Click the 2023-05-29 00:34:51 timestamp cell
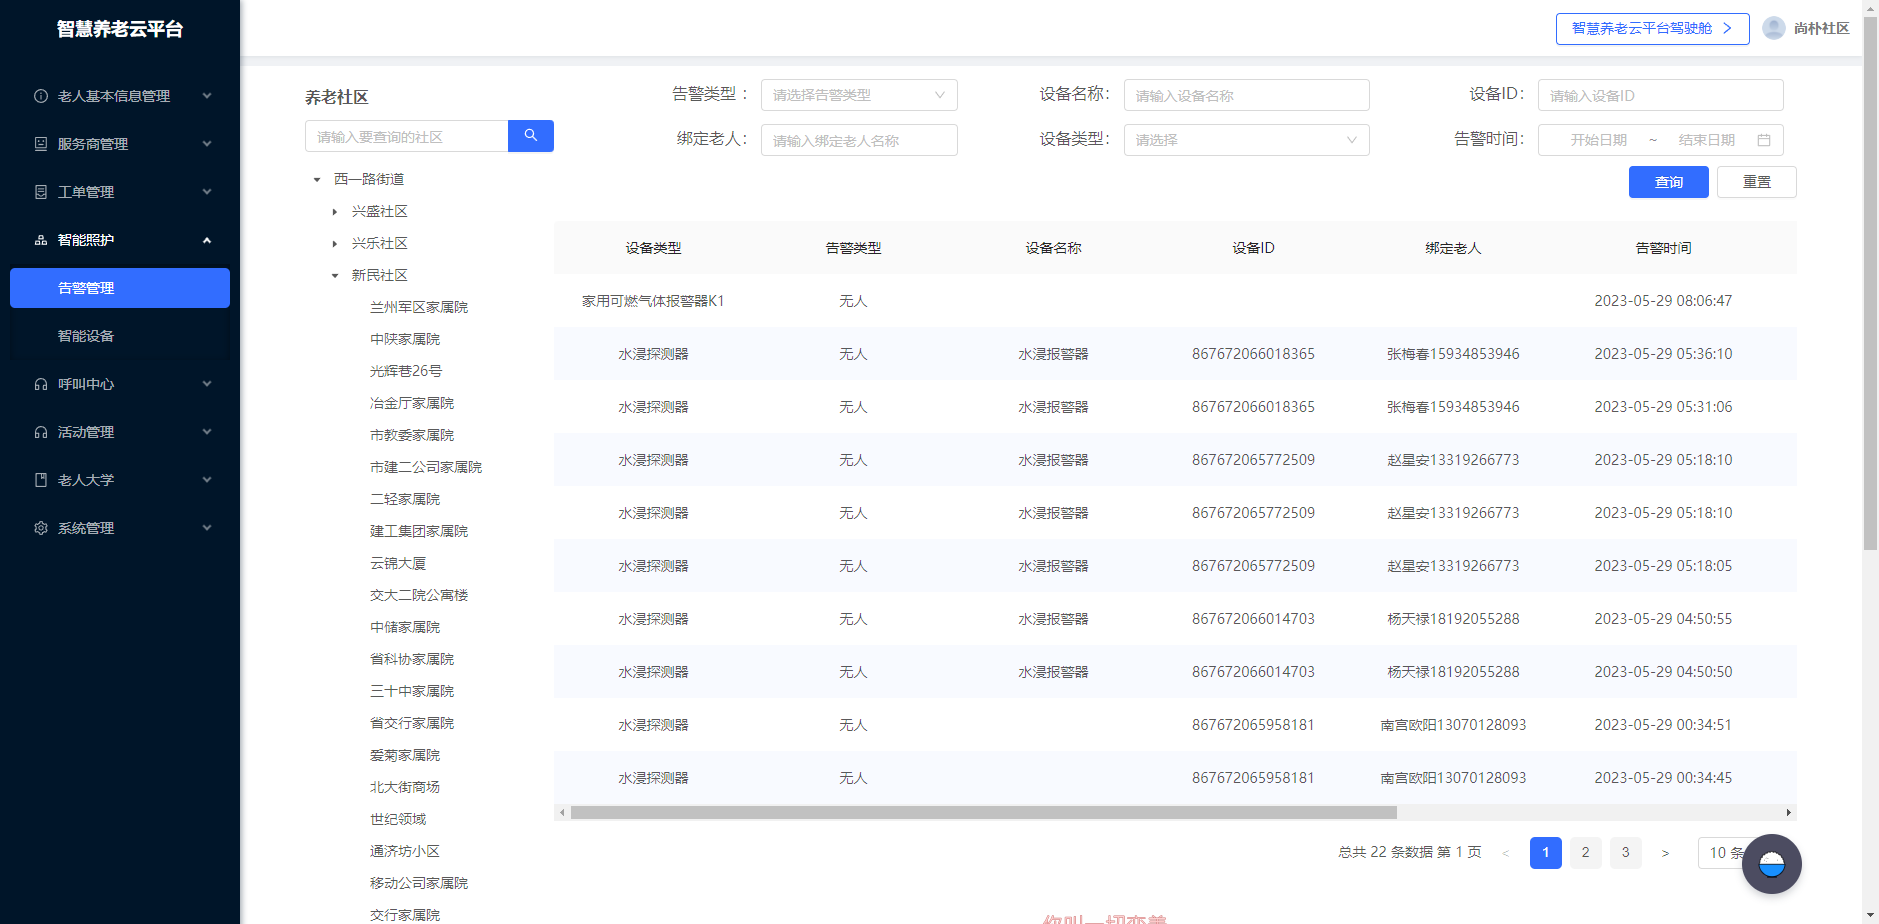Image resolution: width=1879 pixels, height=924 pixels. coord(1663,725)
